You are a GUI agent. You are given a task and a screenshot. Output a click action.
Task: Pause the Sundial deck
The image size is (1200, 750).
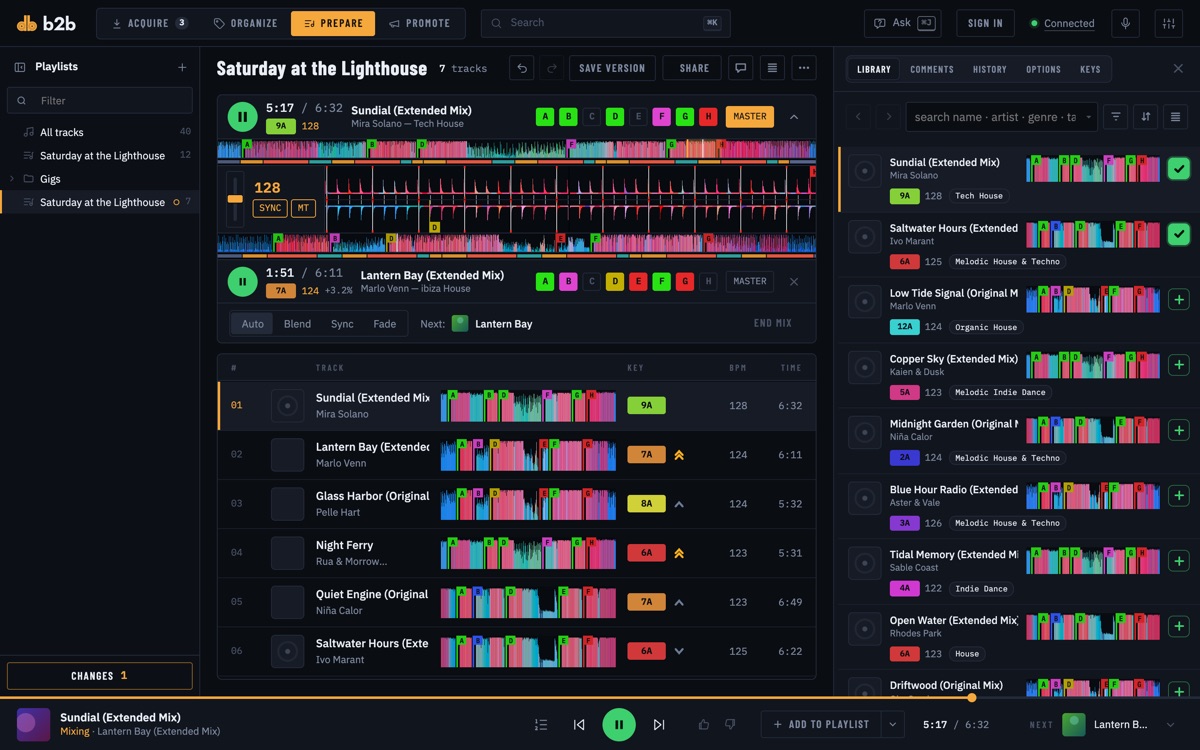242,117
